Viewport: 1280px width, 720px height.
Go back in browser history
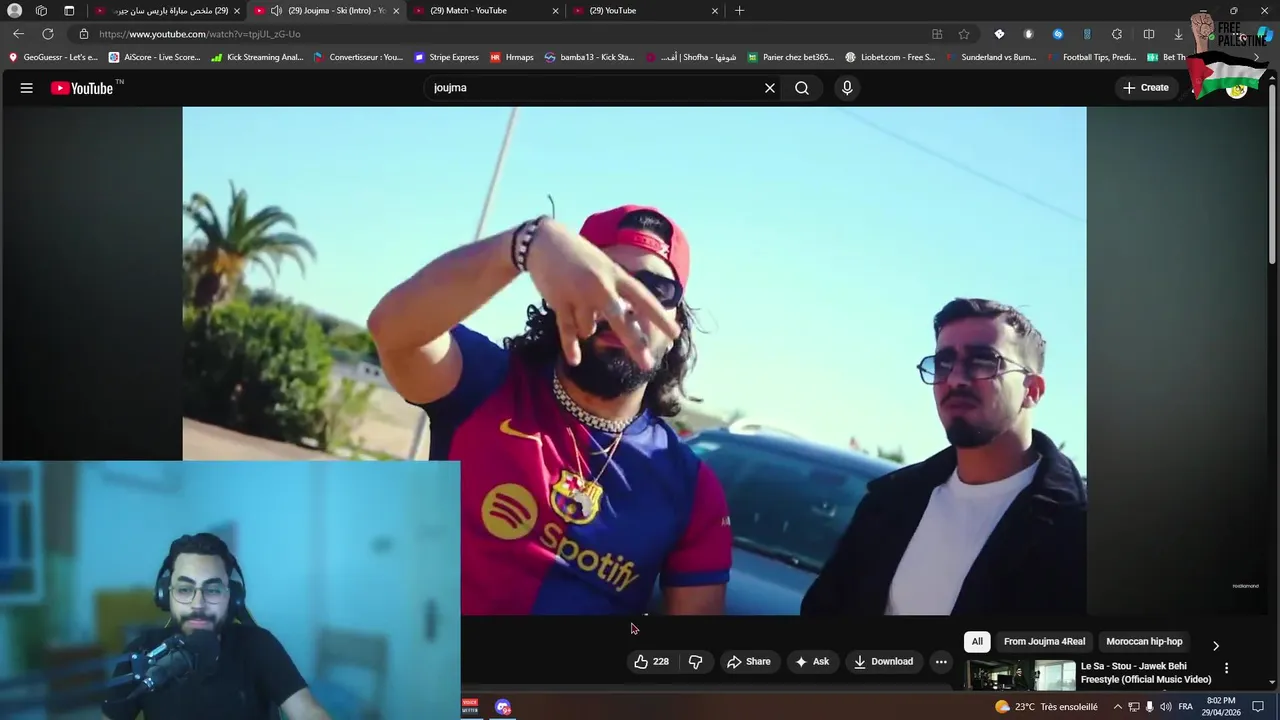pos(18,34)
